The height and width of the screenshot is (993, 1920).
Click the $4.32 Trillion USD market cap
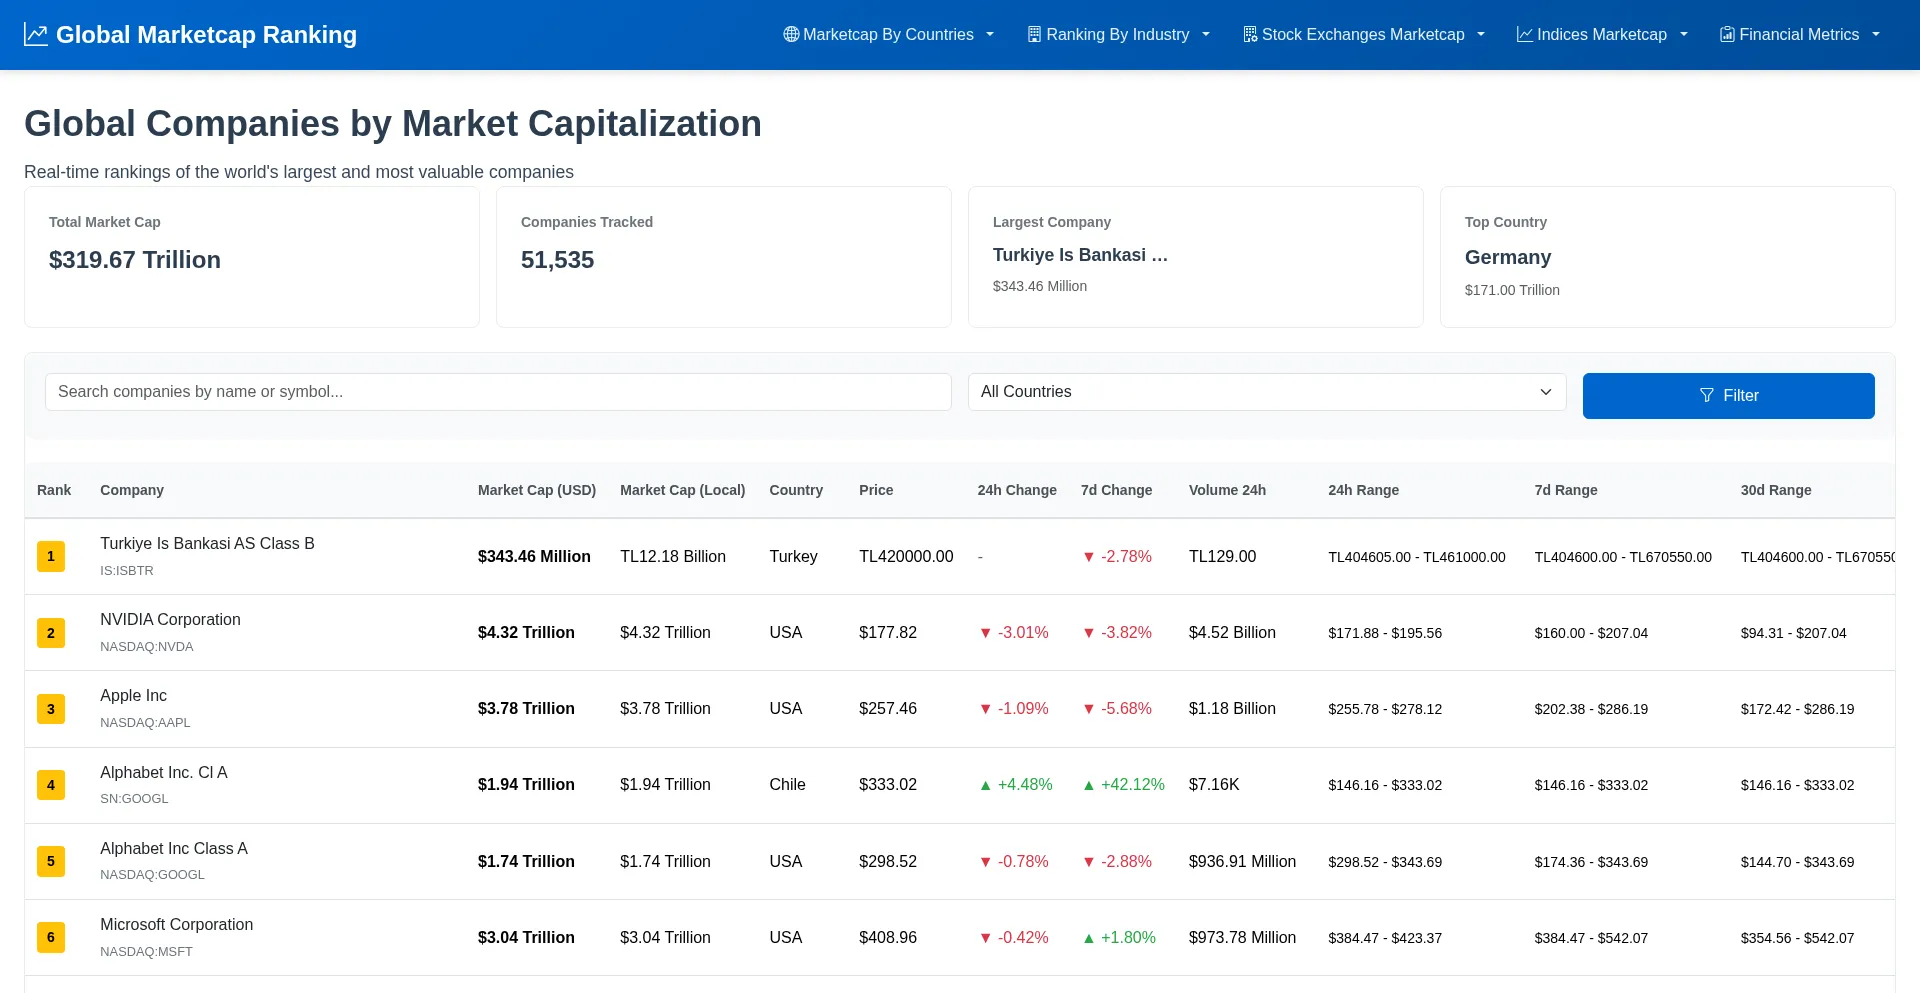point(526,633)
